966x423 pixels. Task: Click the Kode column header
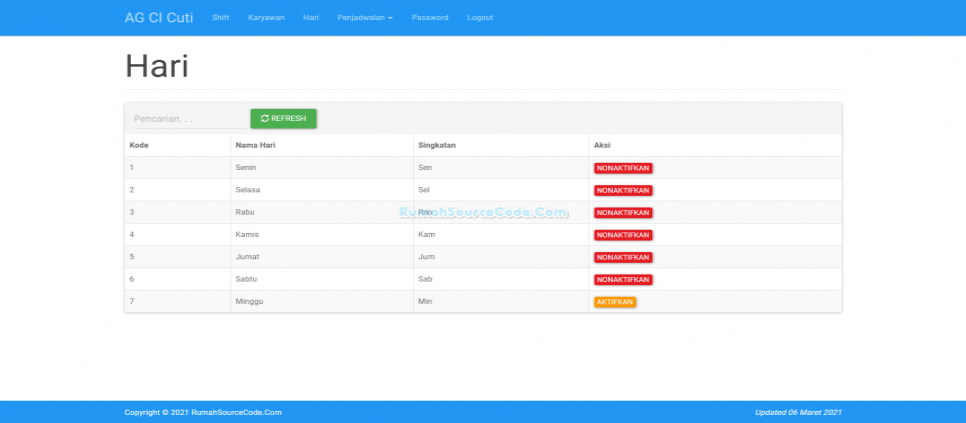(x=139, y=145)
